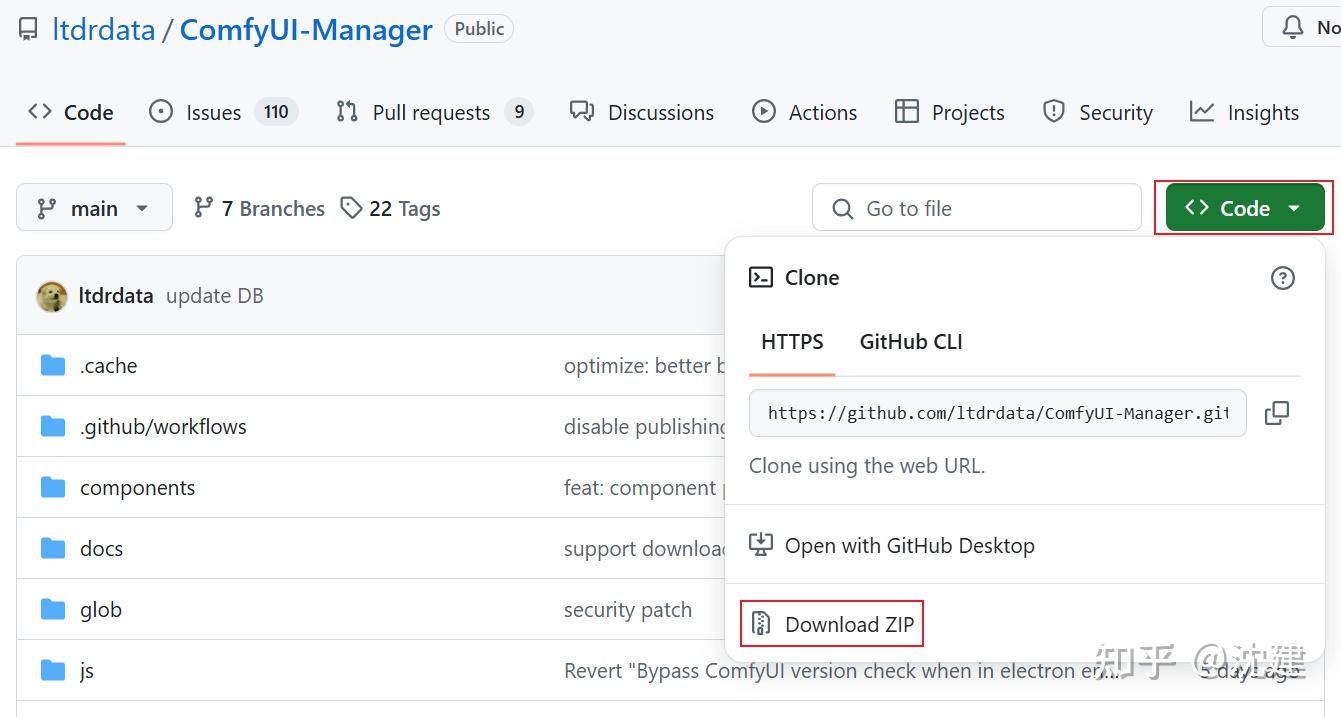Screen dimensions: 1341x717
Task: Click ltdrdata's avatar image
Action: pos(52,296)
